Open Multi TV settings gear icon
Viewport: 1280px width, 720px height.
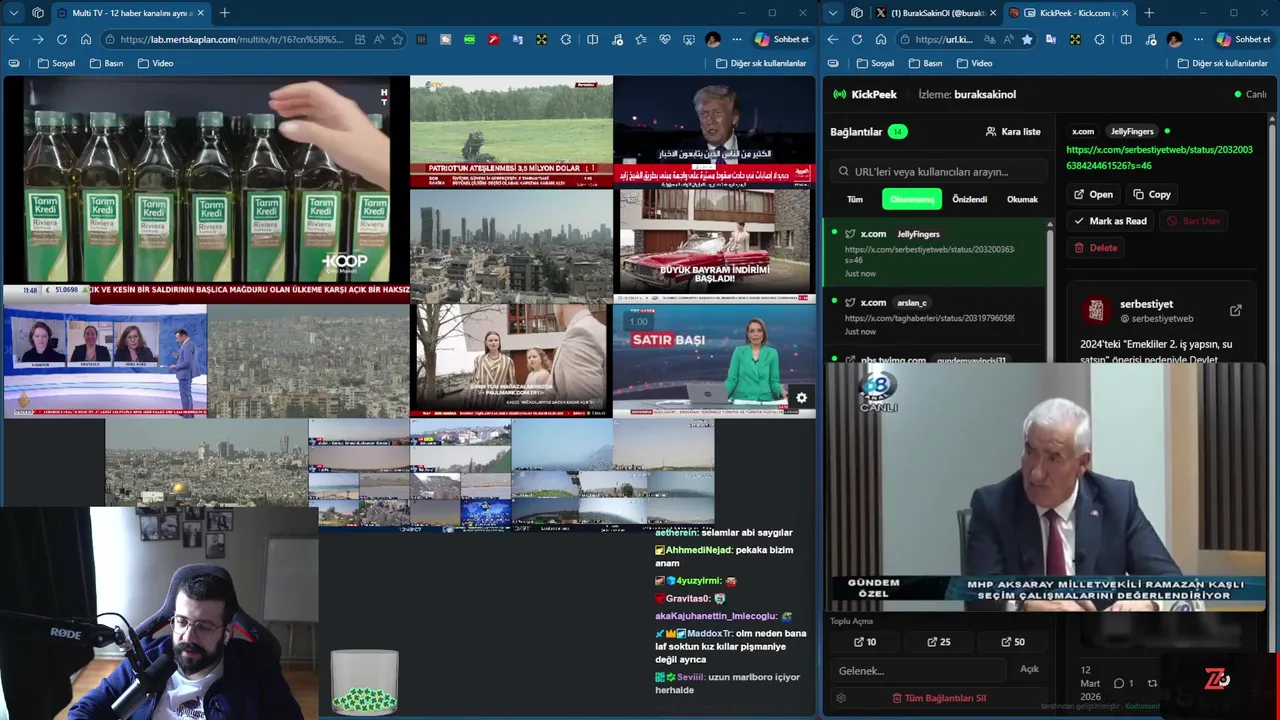coord(801,398)
